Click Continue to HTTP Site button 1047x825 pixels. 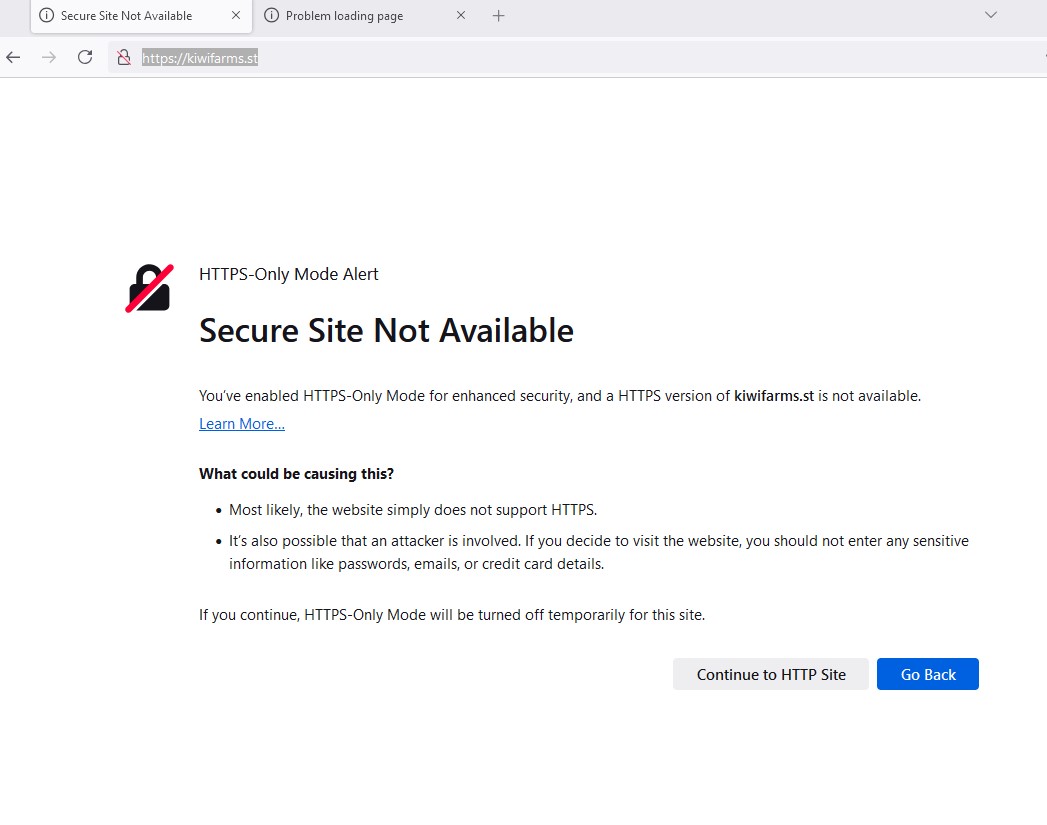[x=771, y=674]
